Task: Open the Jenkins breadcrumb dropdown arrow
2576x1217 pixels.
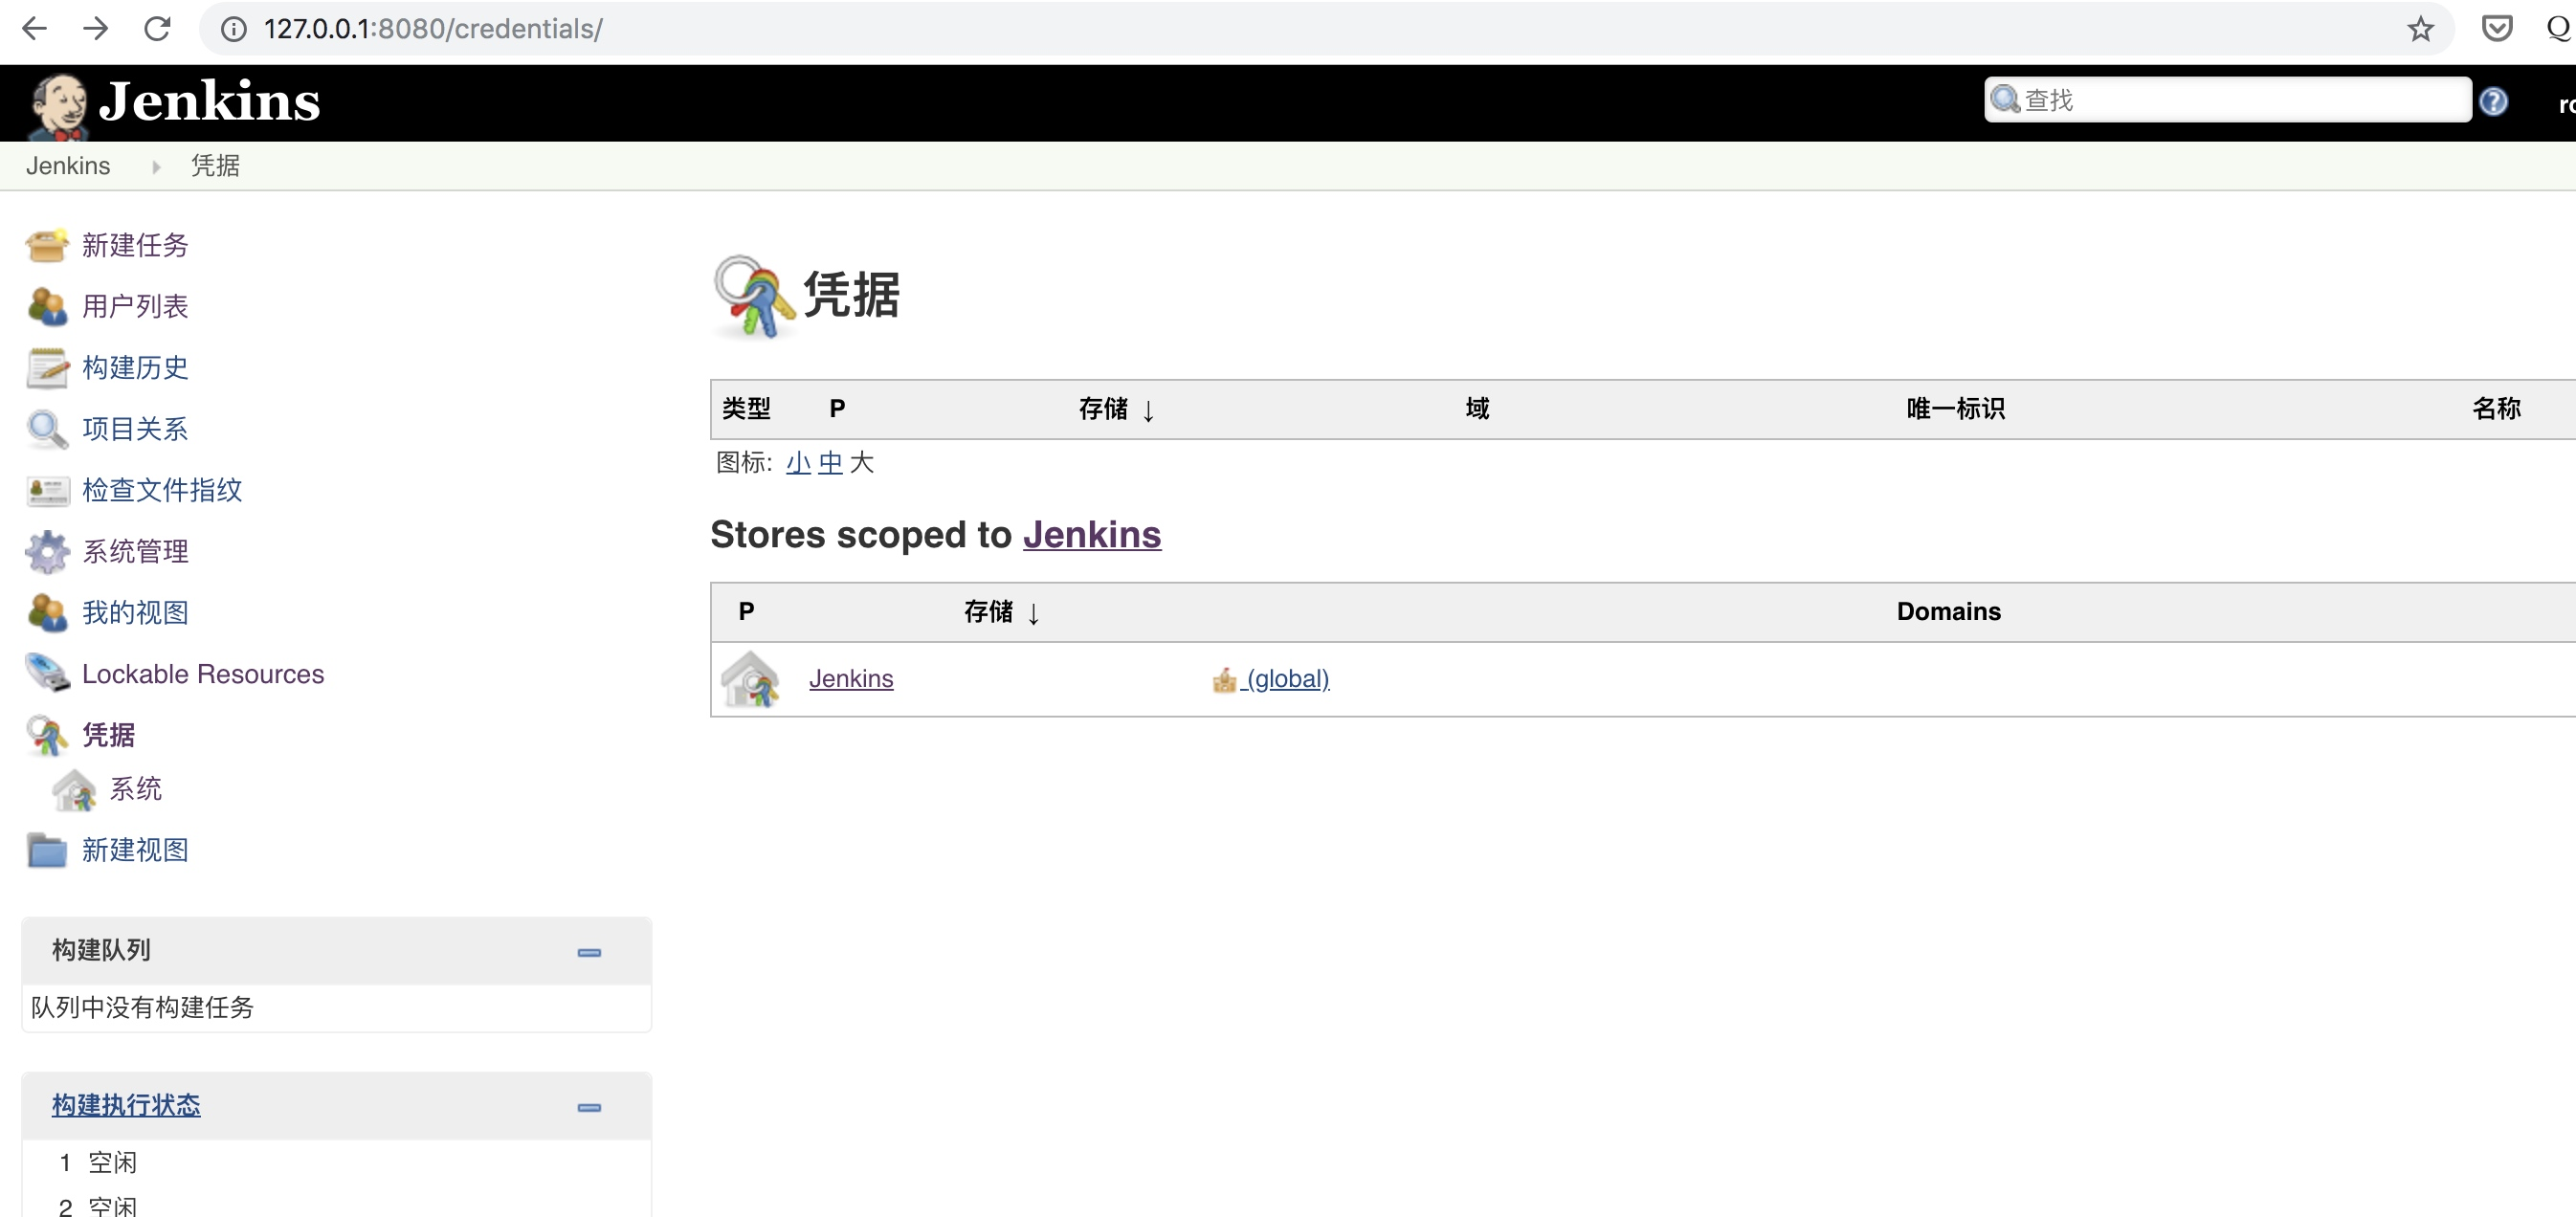Action: [x=156, y=167]
